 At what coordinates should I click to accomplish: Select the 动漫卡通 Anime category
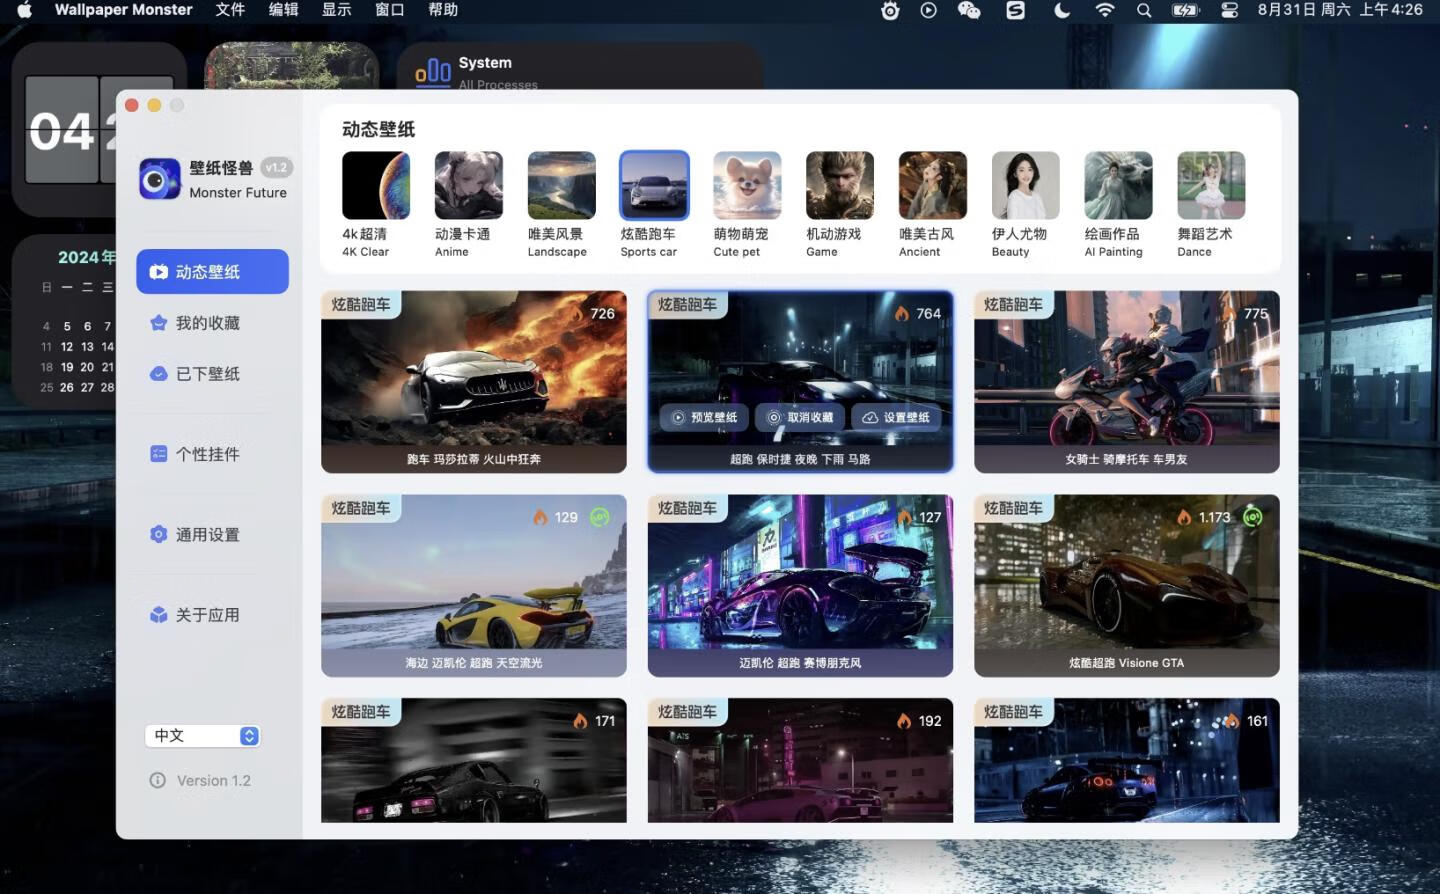pos(469,185)
